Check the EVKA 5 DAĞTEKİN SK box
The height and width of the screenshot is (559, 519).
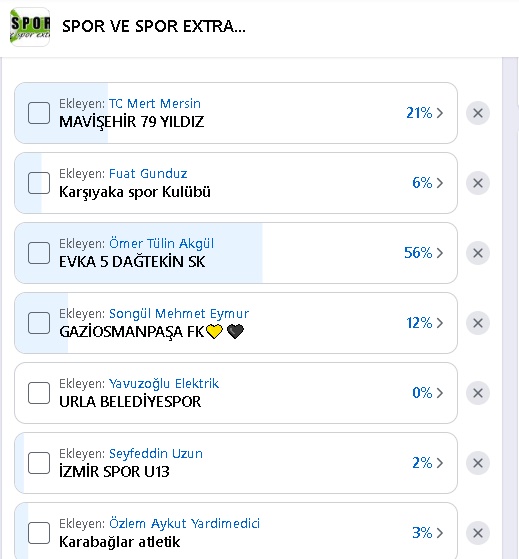coord(39,253)
